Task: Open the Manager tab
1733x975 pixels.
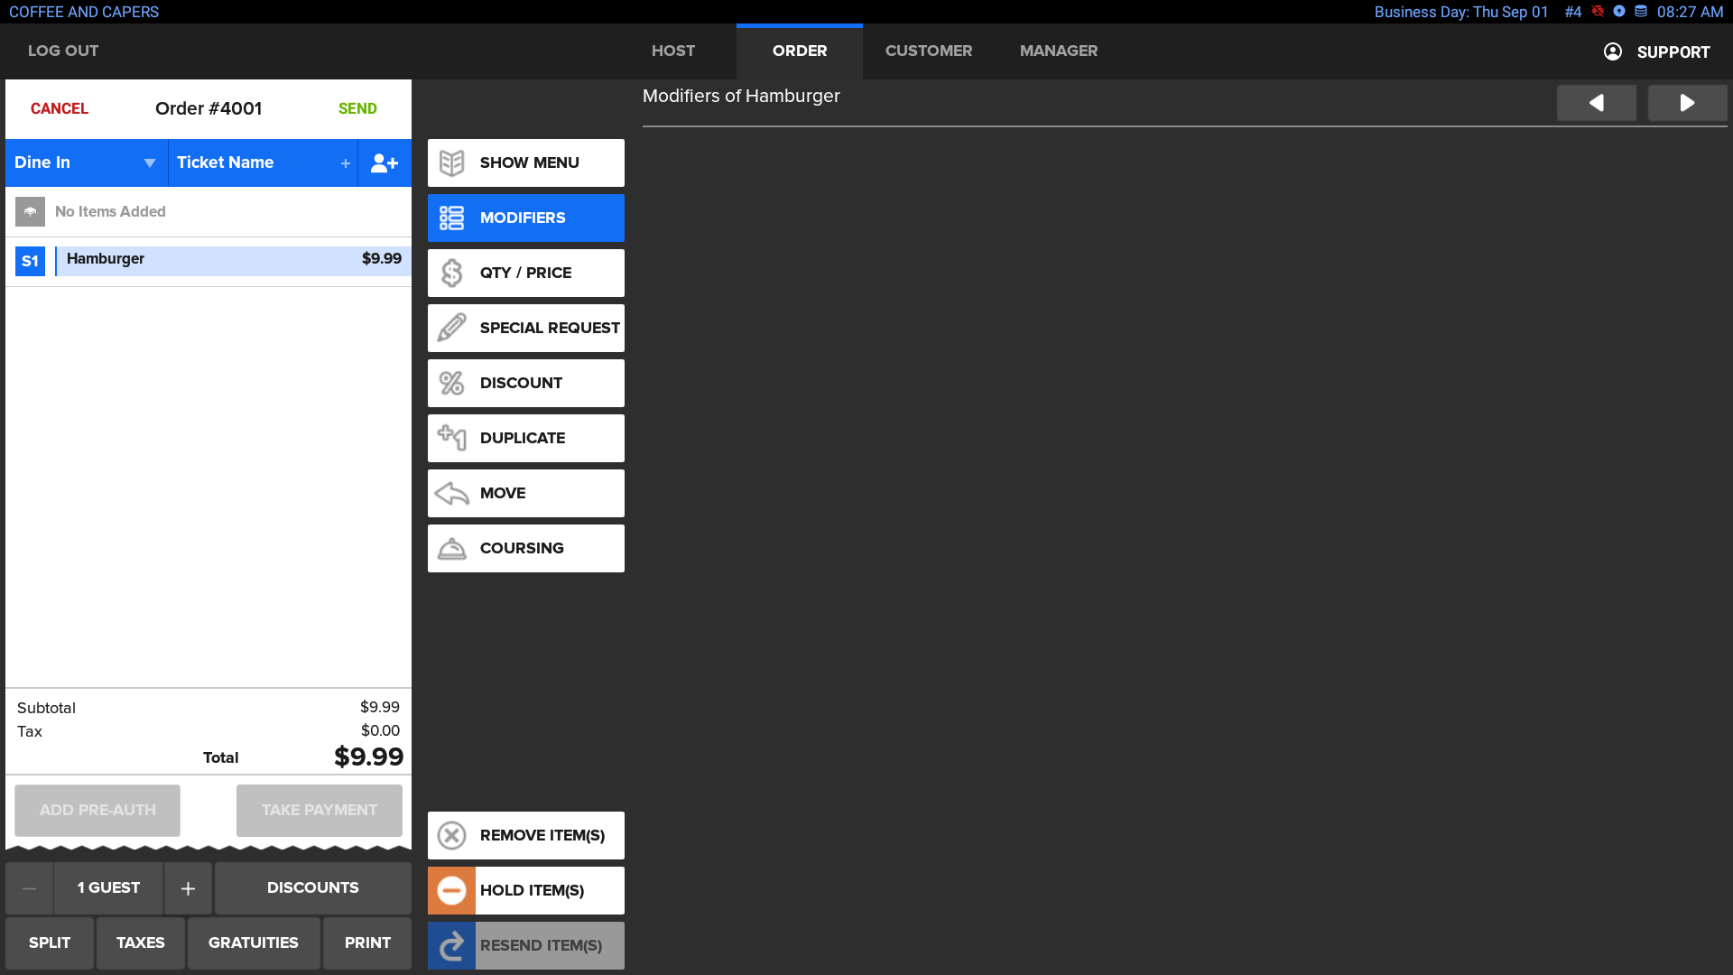Action: [x=1058, y=51]
